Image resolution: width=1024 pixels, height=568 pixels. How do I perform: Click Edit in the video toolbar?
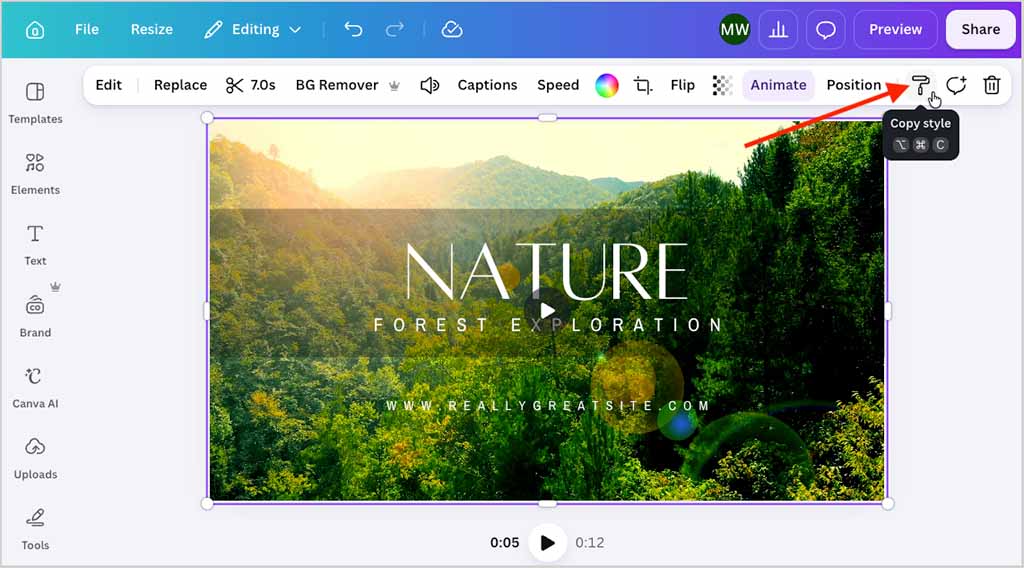pos(108,85)
